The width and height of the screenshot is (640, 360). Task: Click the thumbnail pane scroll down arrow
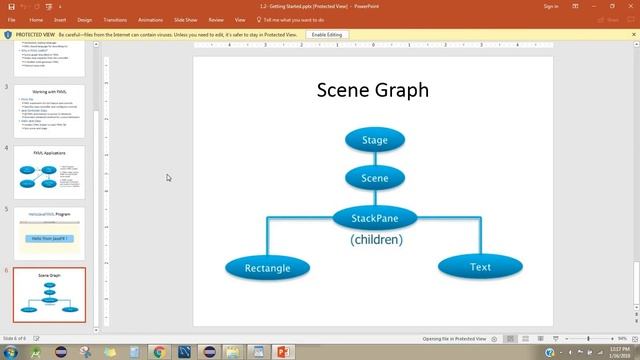point(96,330)
